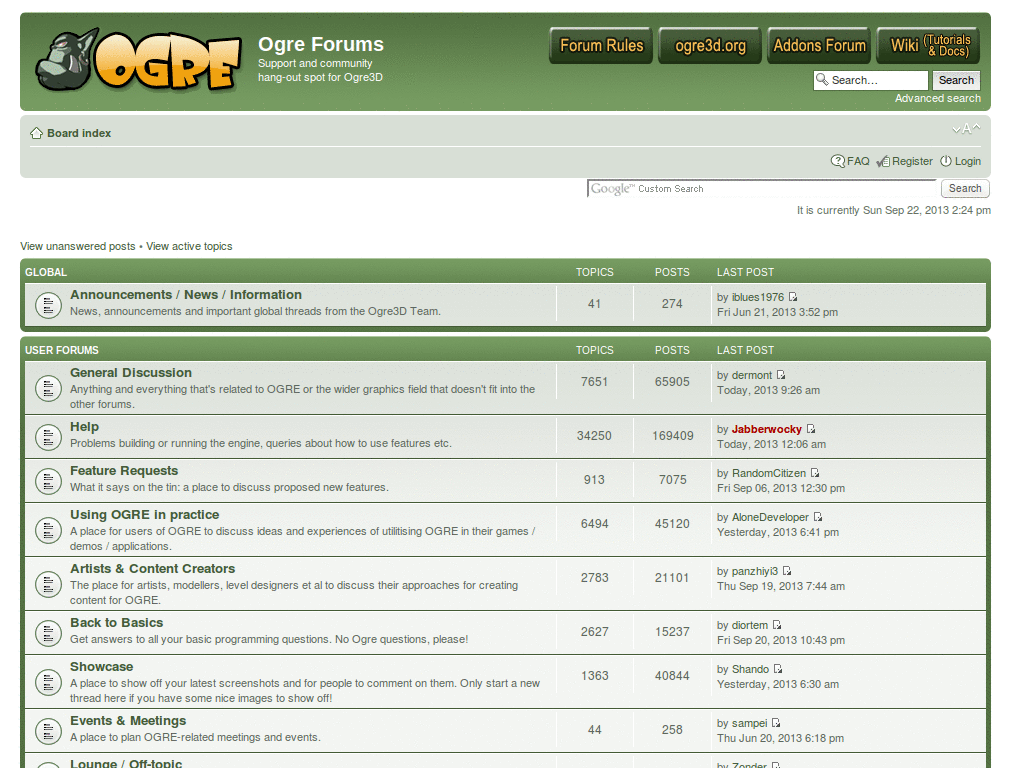1024x768 pixels.
Task: Open user profile panzhiyi3
Action: [x=755, y=571]
